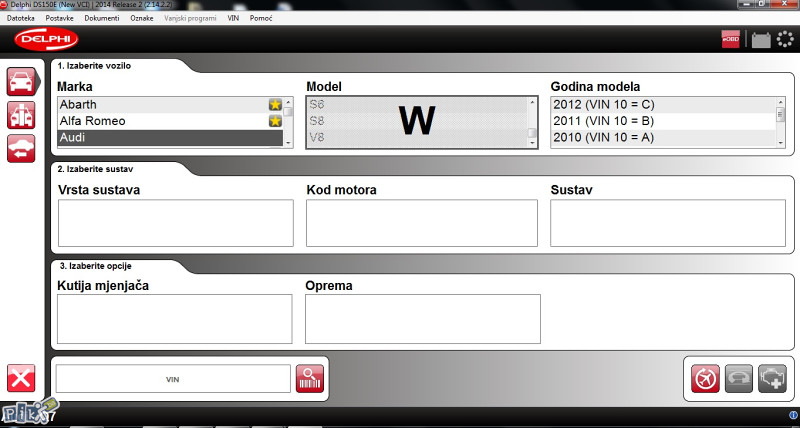Open the Postavke menu
The image size is (800, 428).
(59, 18)
